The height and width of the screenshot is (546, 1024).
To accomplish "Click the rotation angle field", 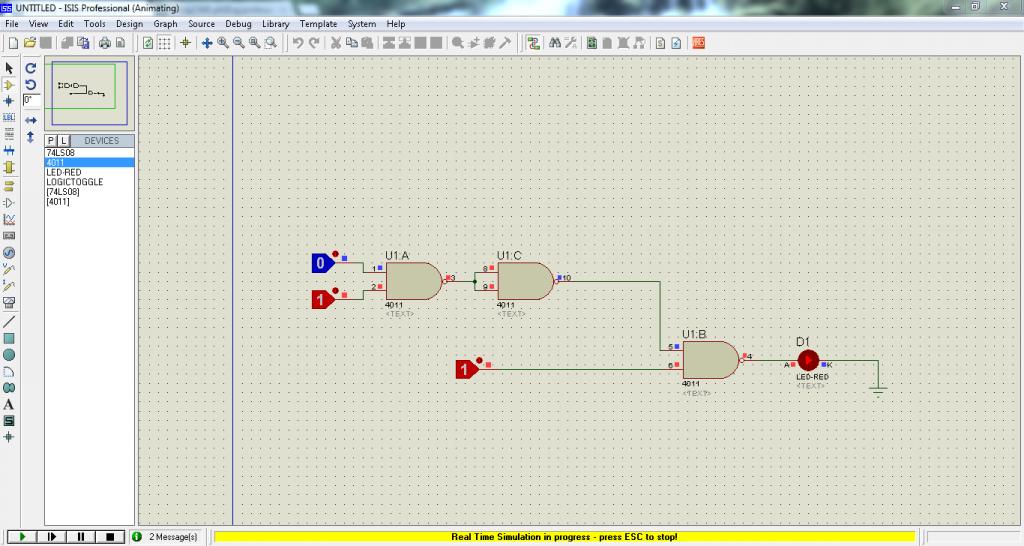I will coord(31,101).
